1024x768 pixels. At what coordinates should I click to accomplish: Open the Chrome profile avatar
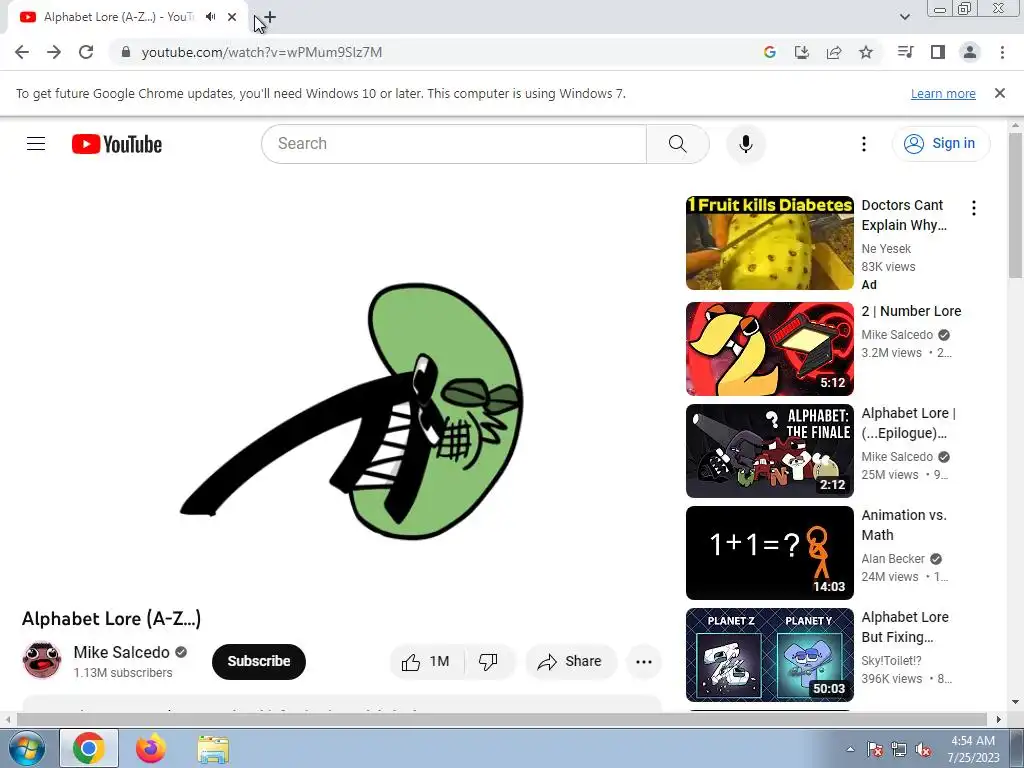coord(970,52)
